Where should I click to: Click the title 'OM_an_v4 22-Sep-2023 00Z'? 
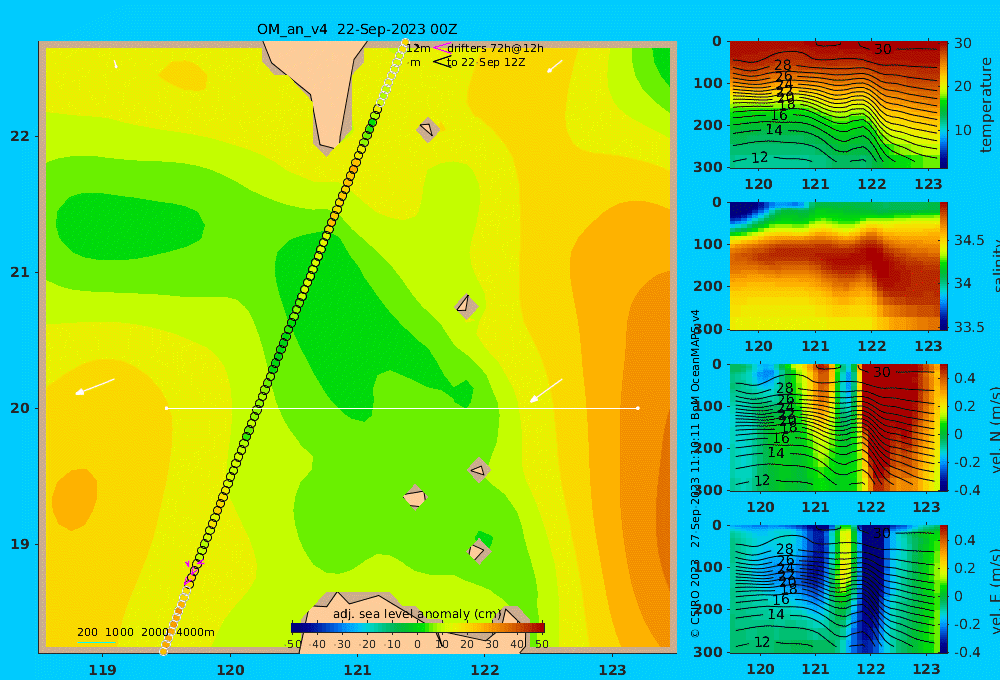coord(357,29)
